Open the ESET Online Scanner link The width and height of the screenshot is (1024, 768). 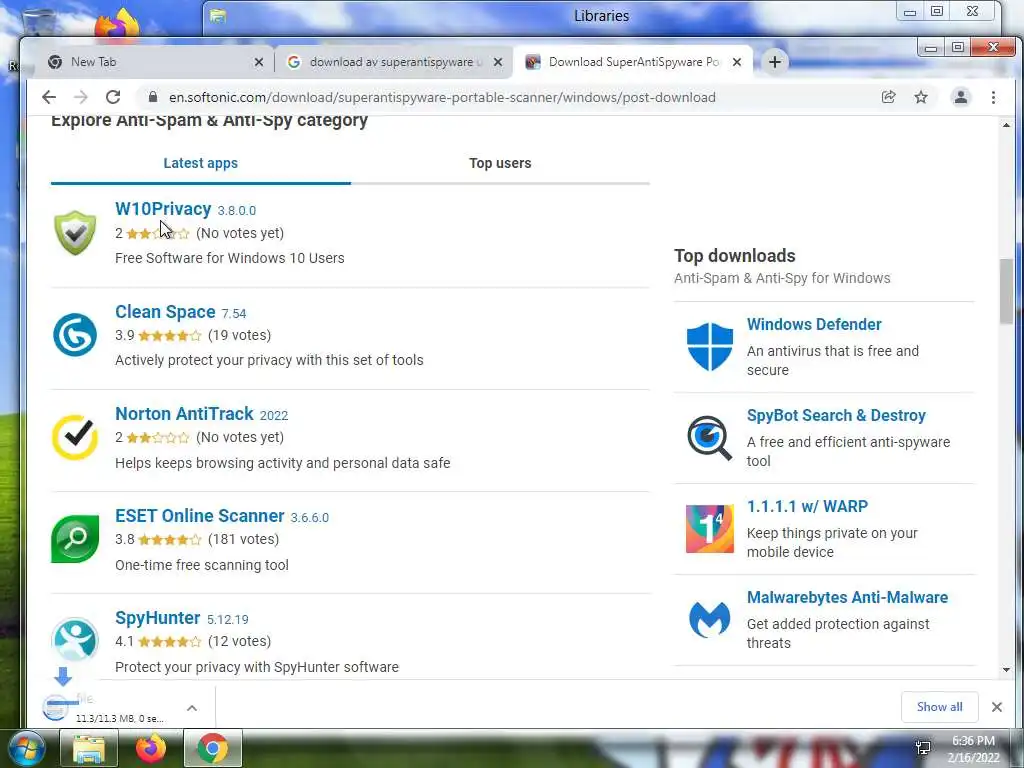pos(200,516)
